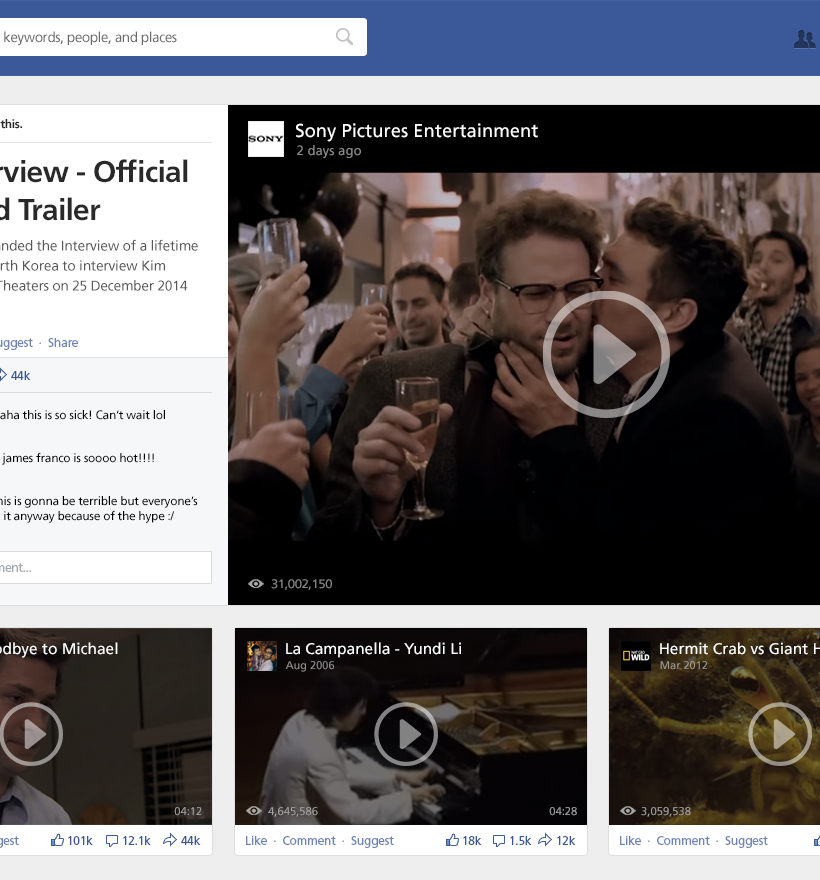The height and width of the screenshot is (880, 820).
Task: Click the write a comment field
Action: [100, 567]
